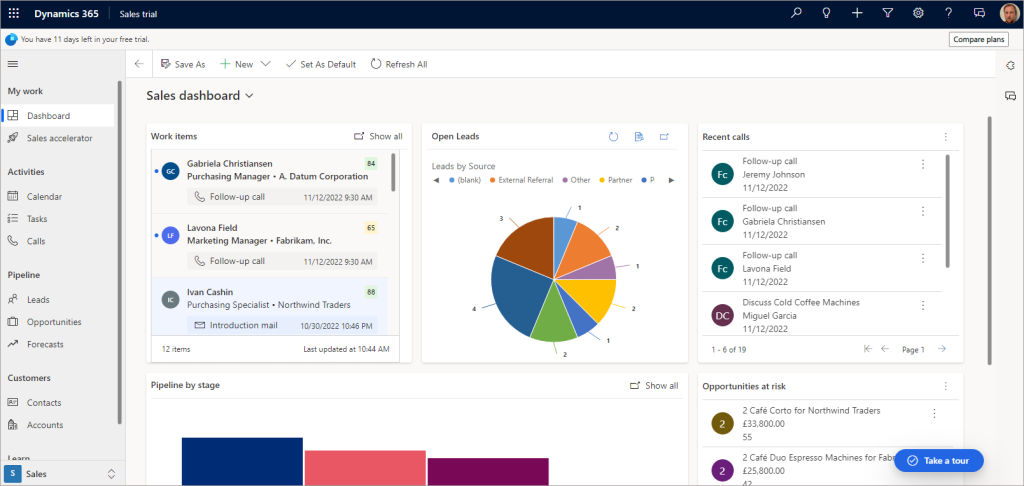Viewport: 1024px width, 486px height.
Task: Click the back arrow in command bar
Action: [x=138, y=64]
